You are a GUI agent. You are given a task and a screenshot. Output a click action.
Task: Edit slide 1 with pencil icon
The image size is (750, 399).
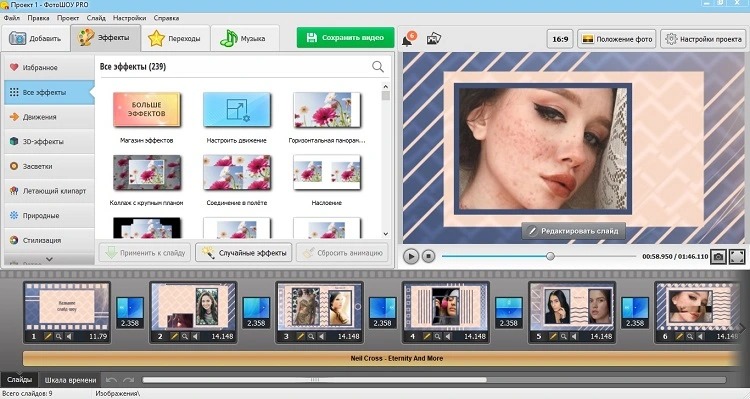(48, 336)
